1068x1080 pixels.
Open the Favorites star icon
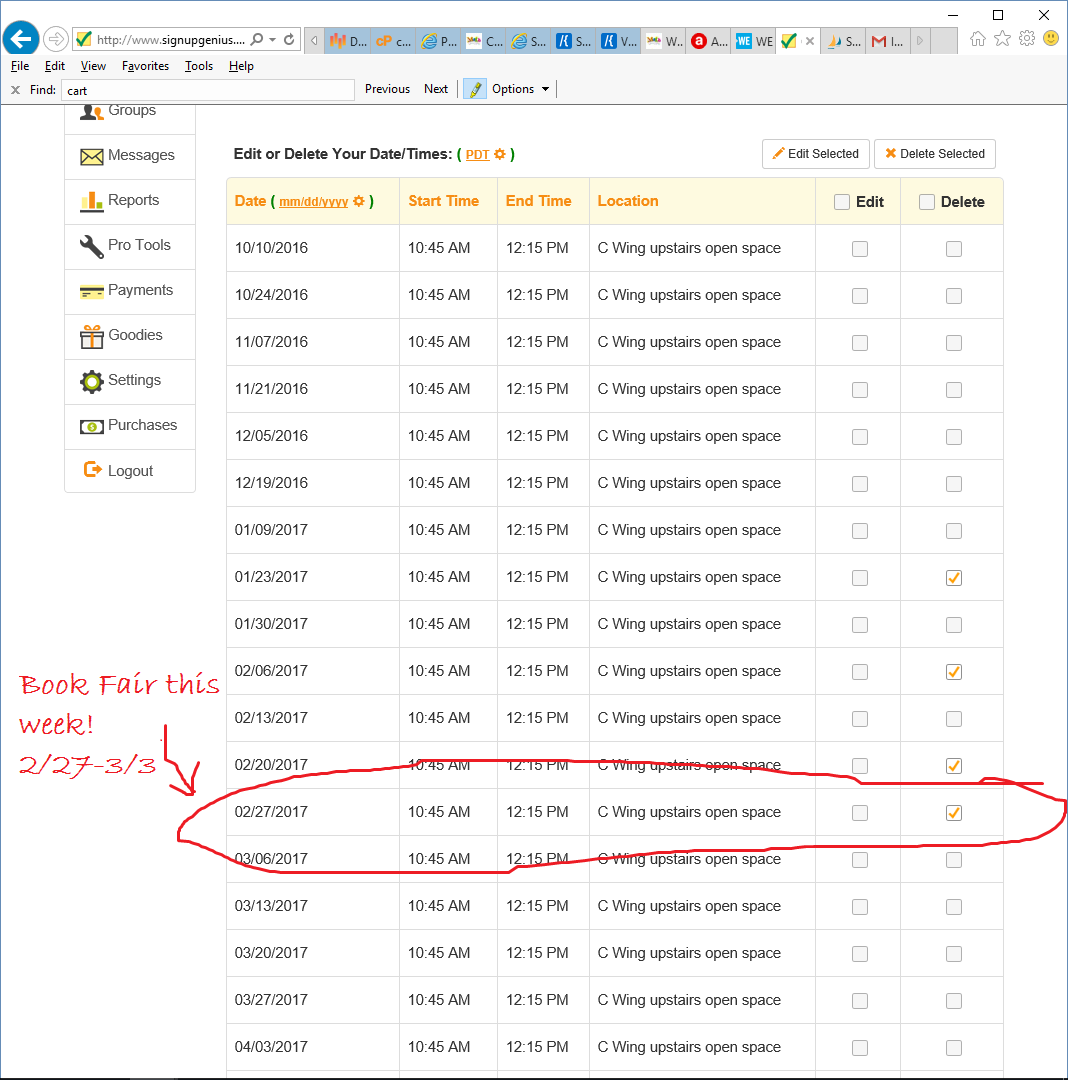(x=1003, y=39)
